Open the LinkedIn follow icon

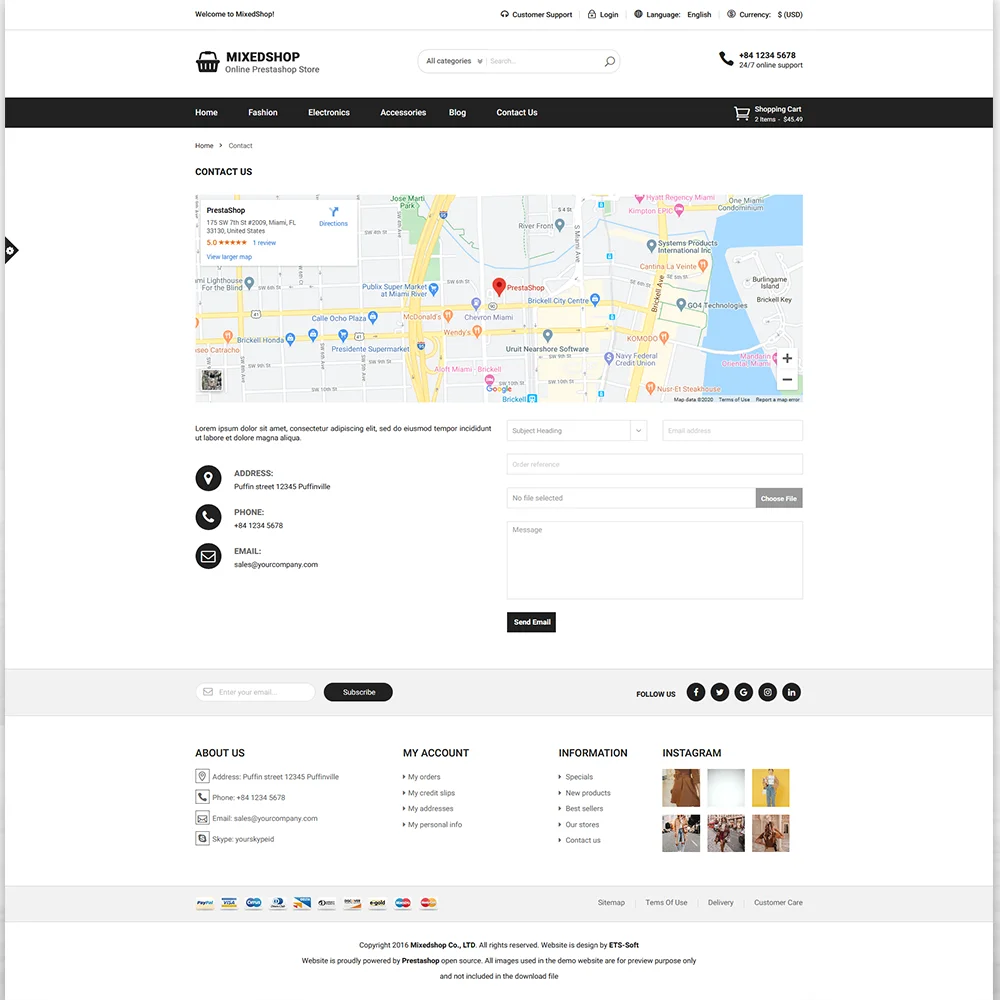[791, 692]
